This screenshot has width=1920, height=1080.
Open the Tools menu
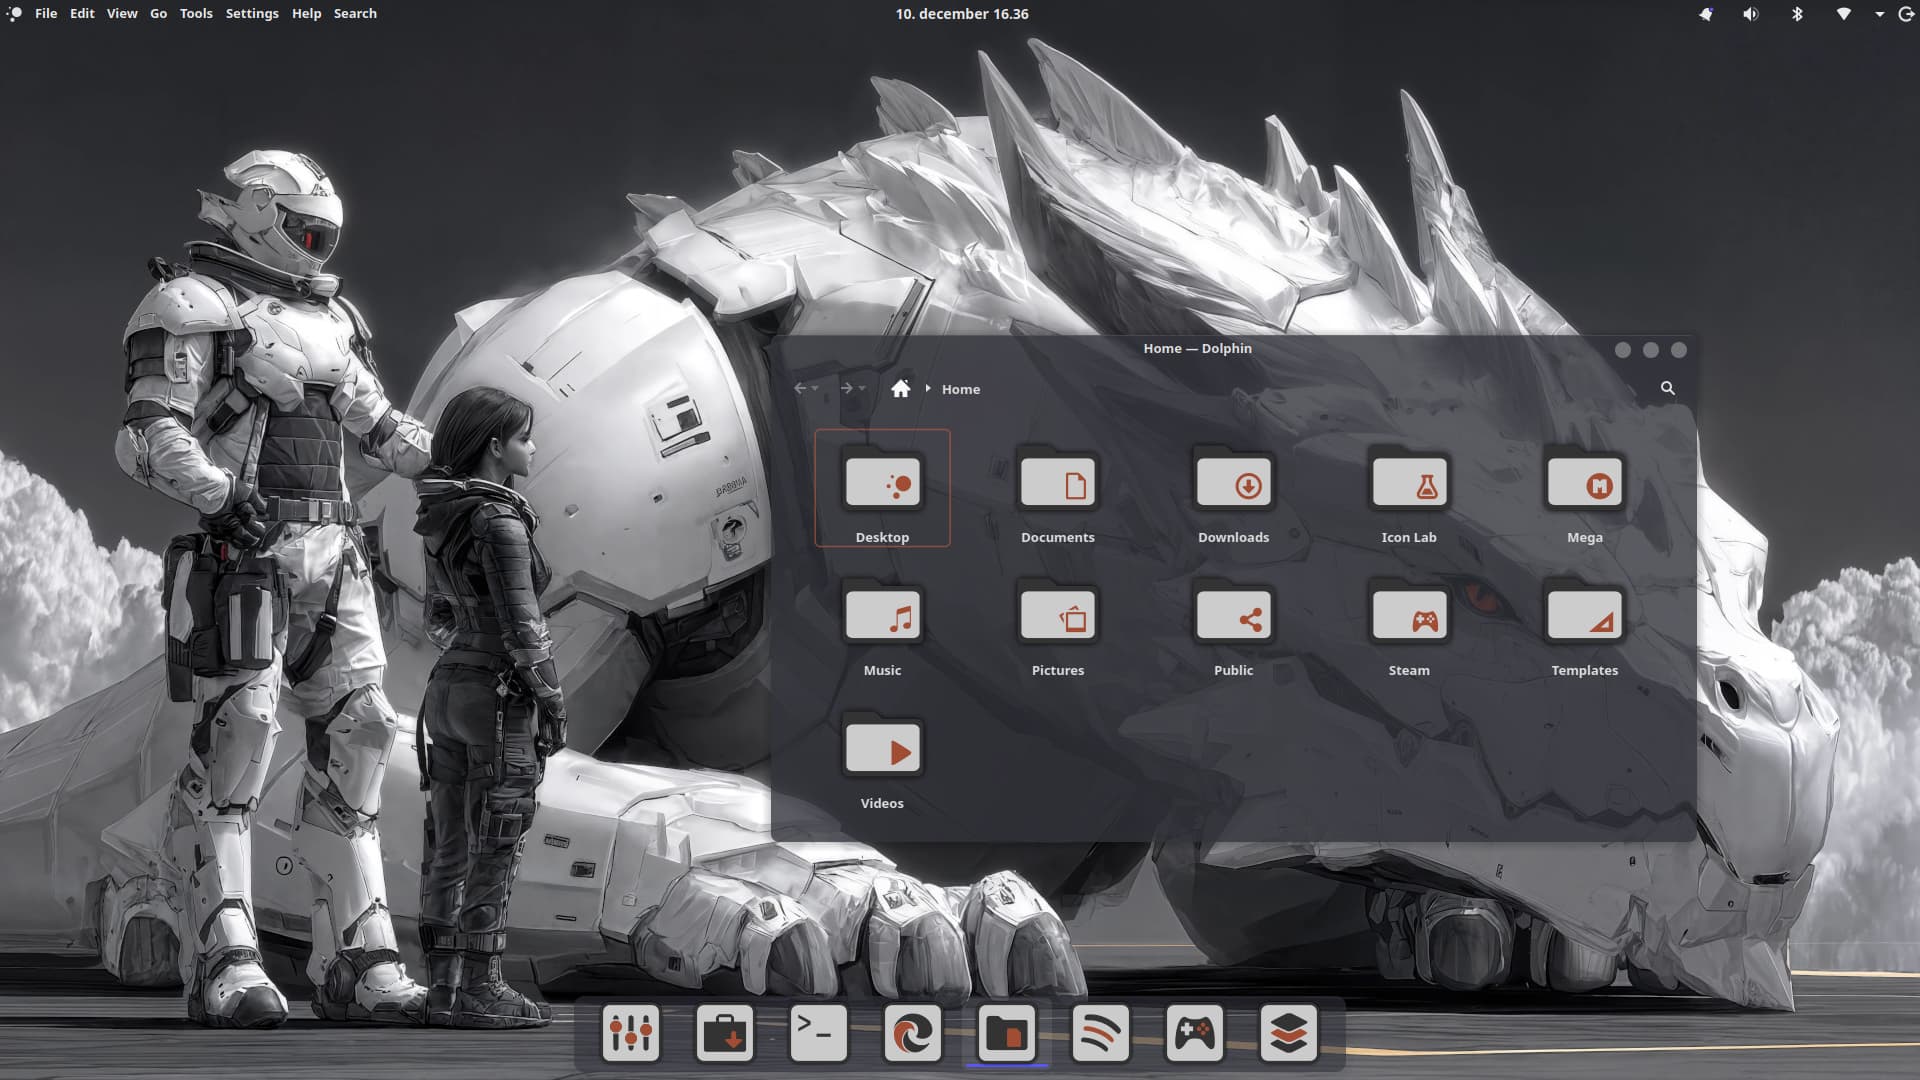pyautogui.click(x=196, y=14)
